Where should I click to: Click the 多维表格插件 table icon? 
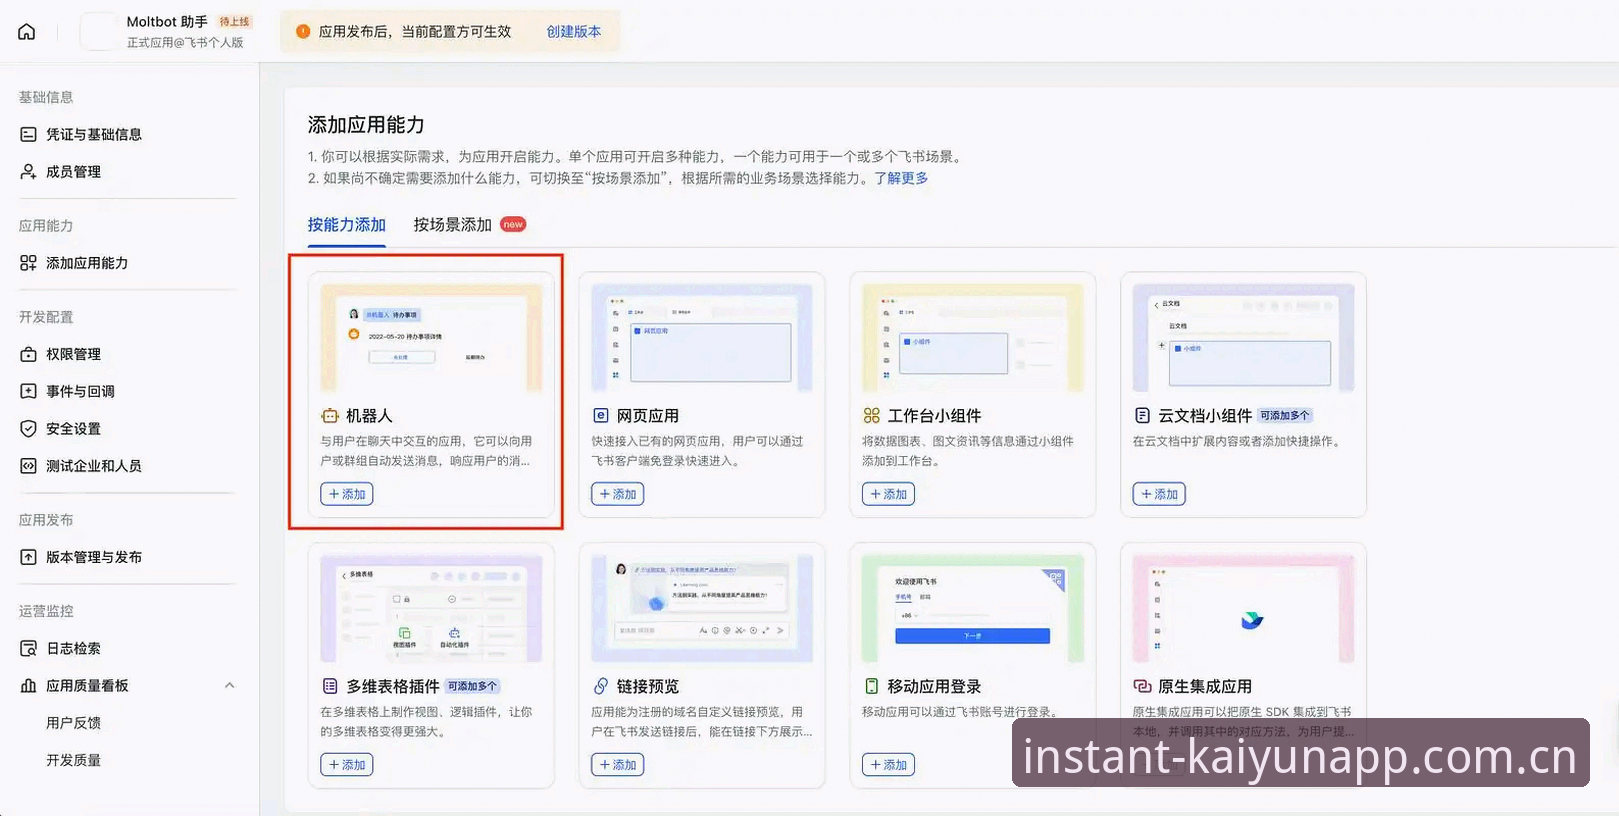click(x=330, y=686)
